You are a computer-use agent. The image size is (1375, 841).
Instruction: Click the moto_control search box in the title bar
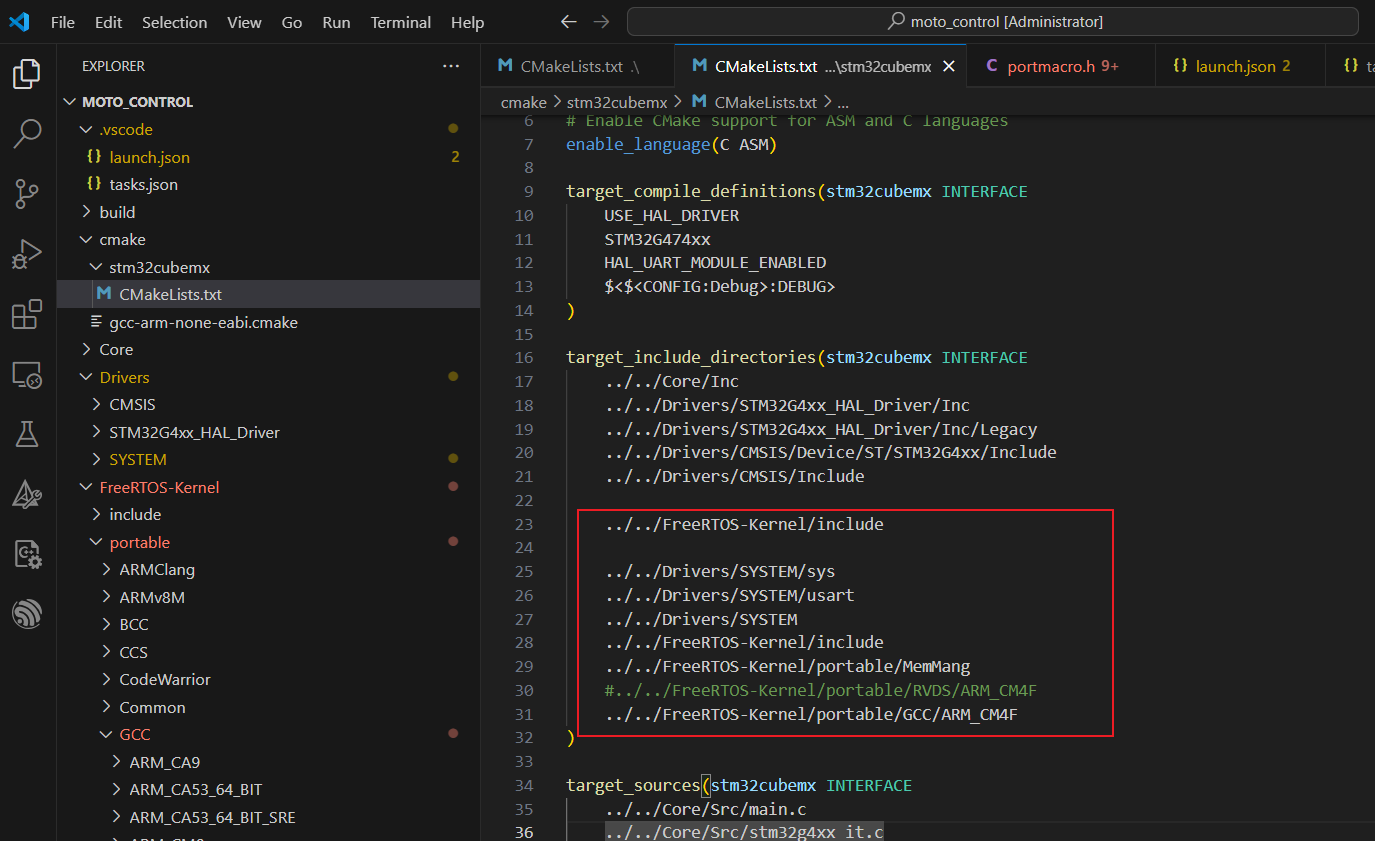coord(992,21)
